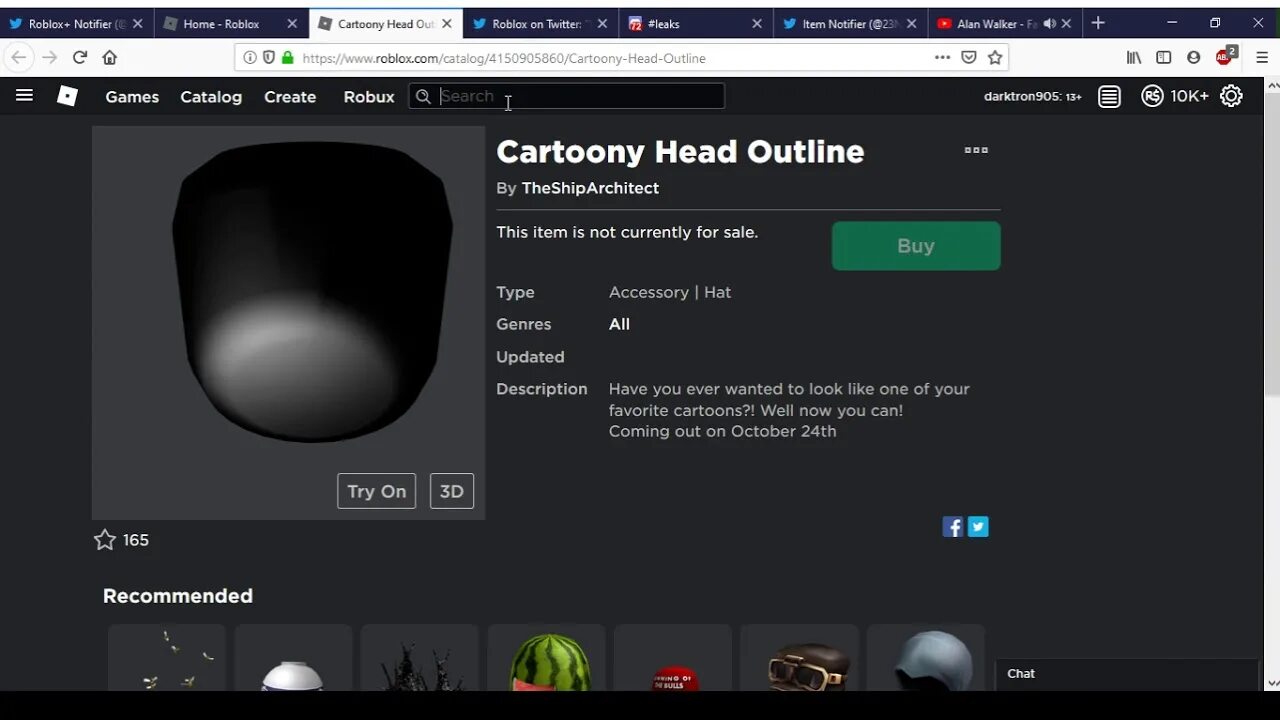The height and width of the screenshot is (720, 1280).
Task: Reload the page
Action: coord(79,58)
